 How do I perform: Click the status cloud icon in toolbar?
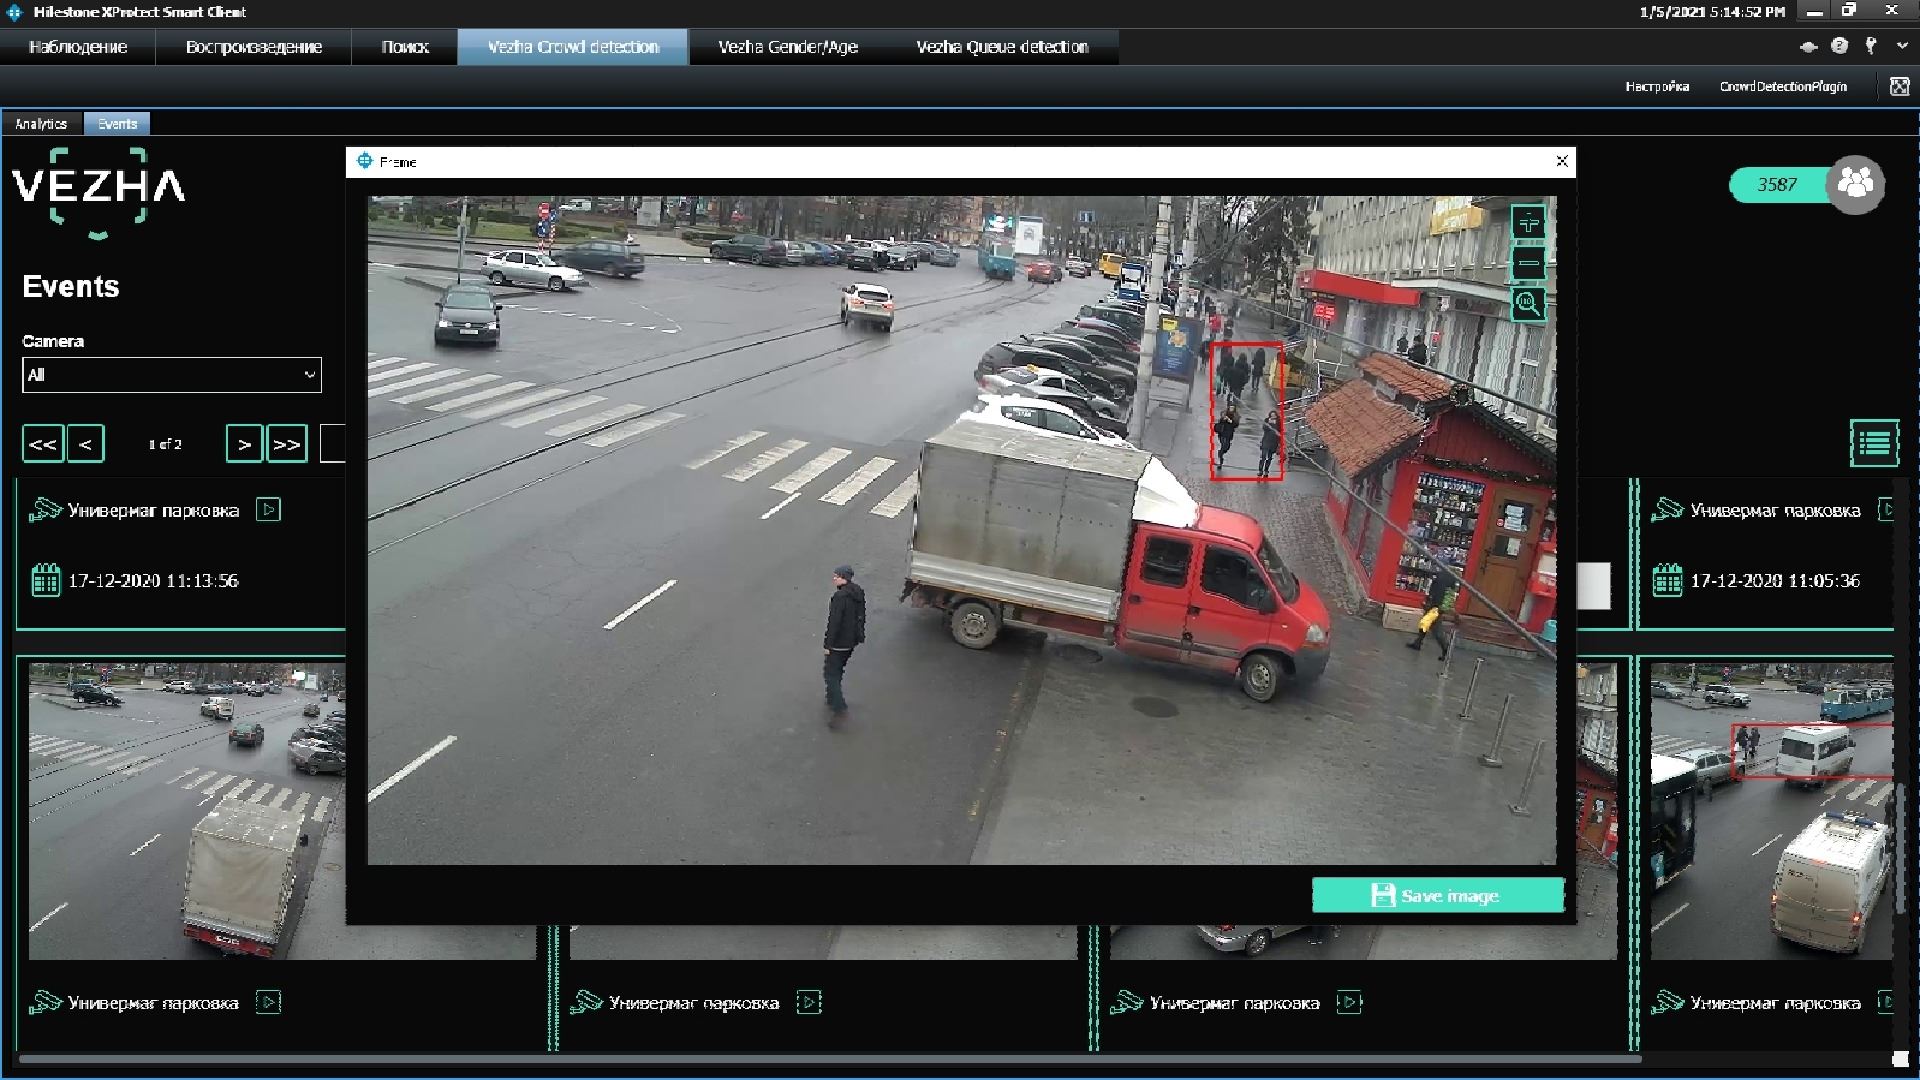(1808, 46)
